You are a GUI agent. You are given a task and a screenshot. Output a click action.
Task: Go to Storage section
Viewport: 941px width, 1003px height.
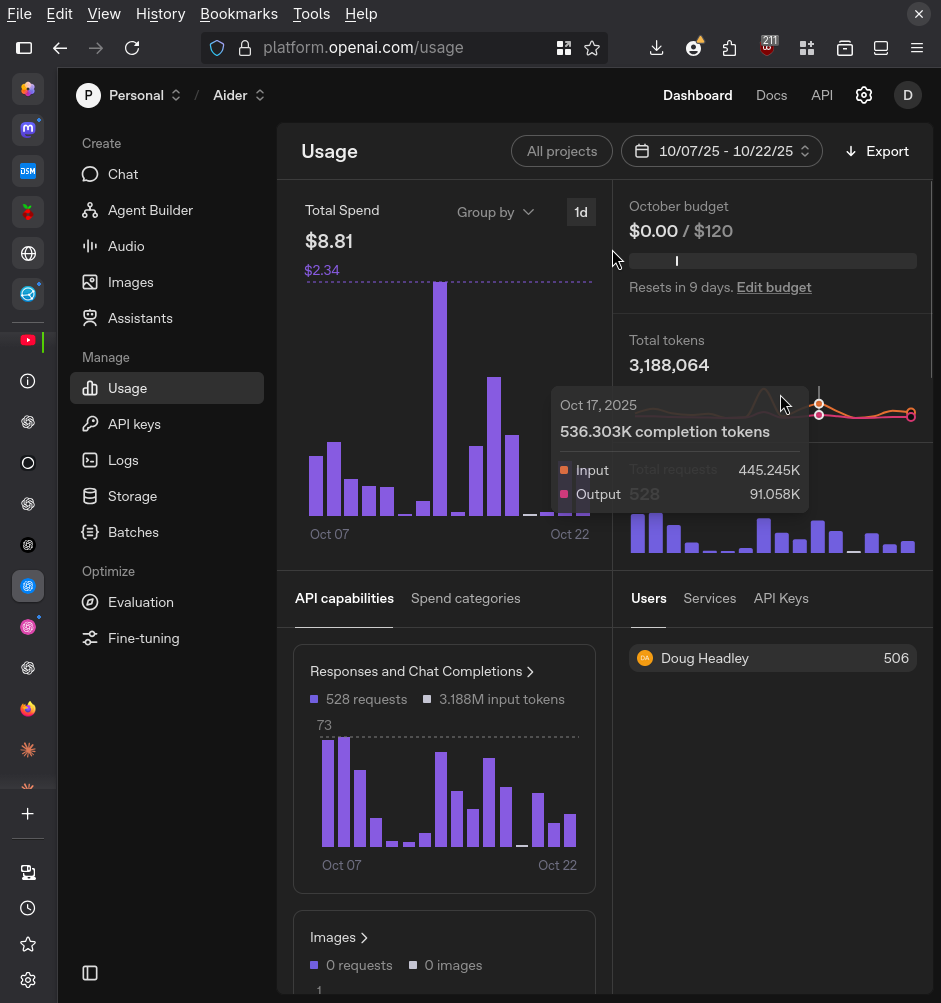(x=132, y=496)
